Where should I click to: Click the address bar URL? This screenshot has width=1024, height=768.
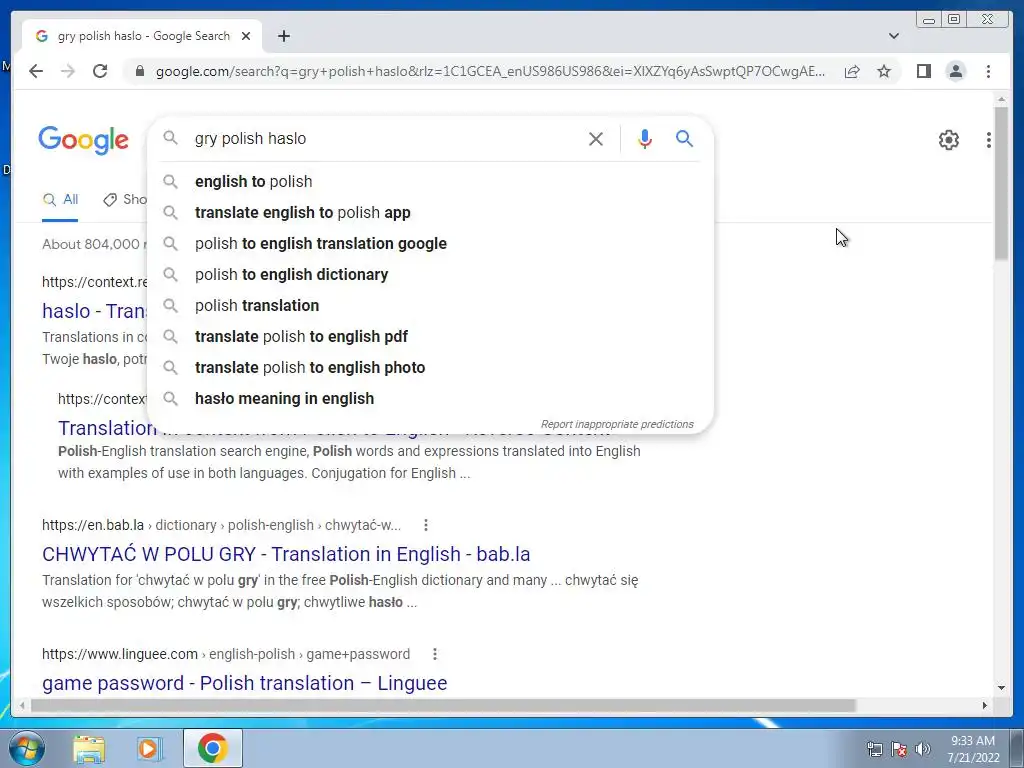(x=490, y=71)
